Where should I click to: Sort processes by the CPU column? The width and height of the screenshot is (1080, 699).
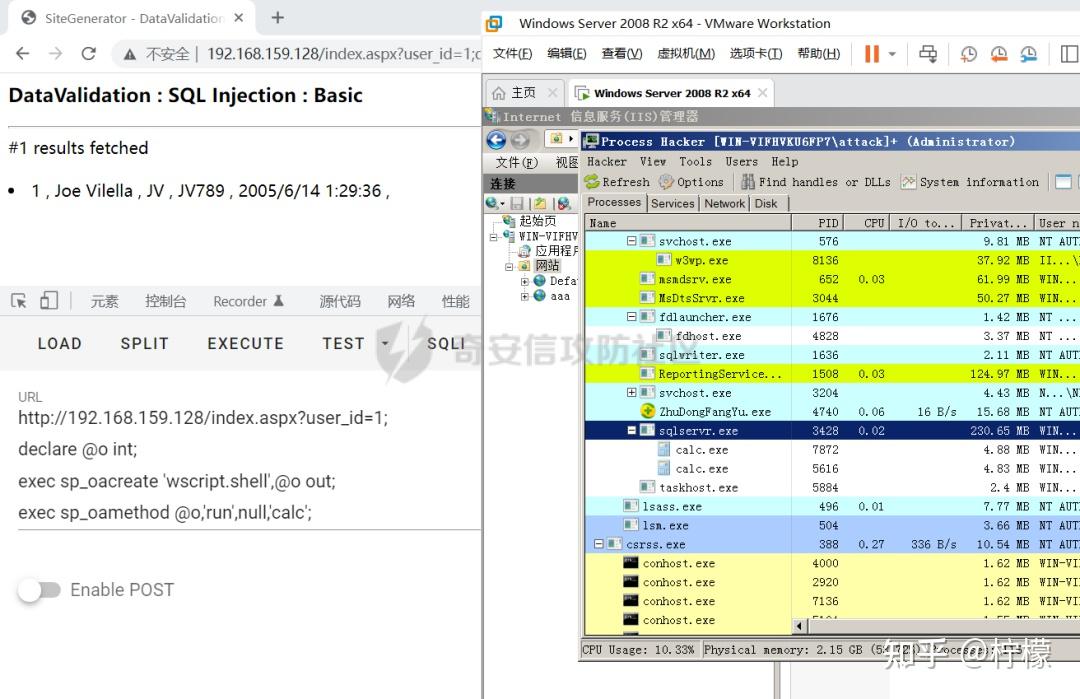pos(866,222)
